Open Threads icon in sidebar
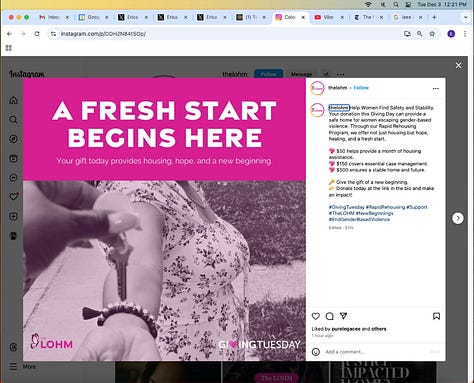This screenshot has width=474, height=383. click(x=13, y=347)
